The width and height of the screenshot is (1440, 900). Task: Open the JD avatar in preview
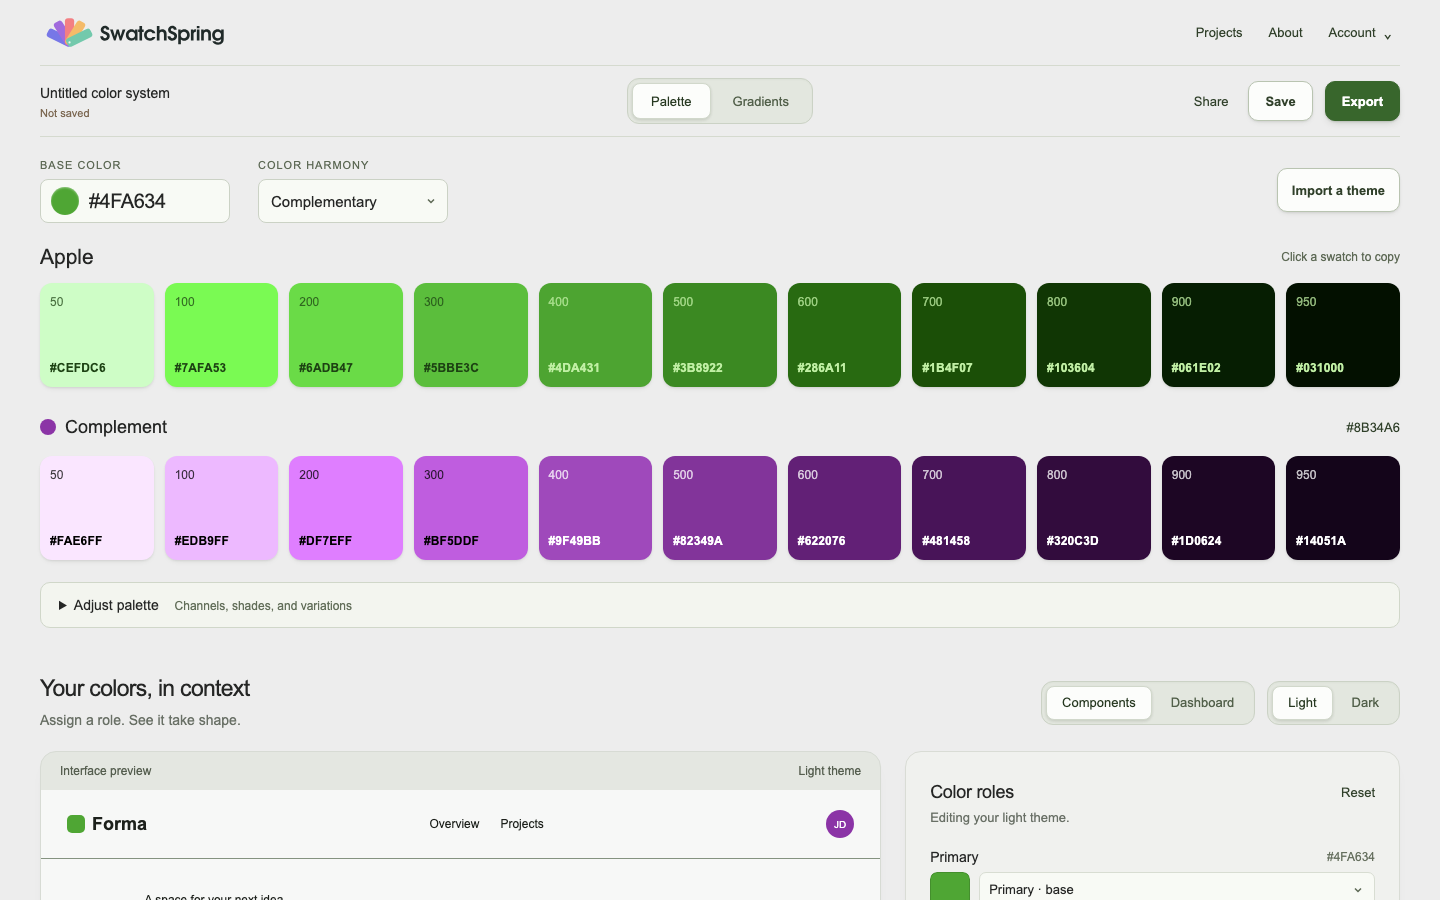[x=840, y=824]
